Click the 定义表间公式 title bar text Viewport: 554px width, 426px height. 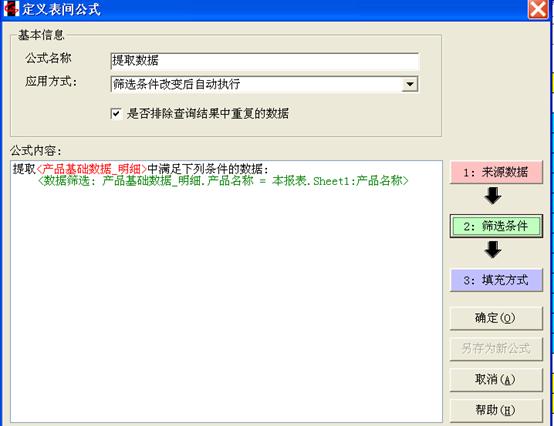click(61, 9)
